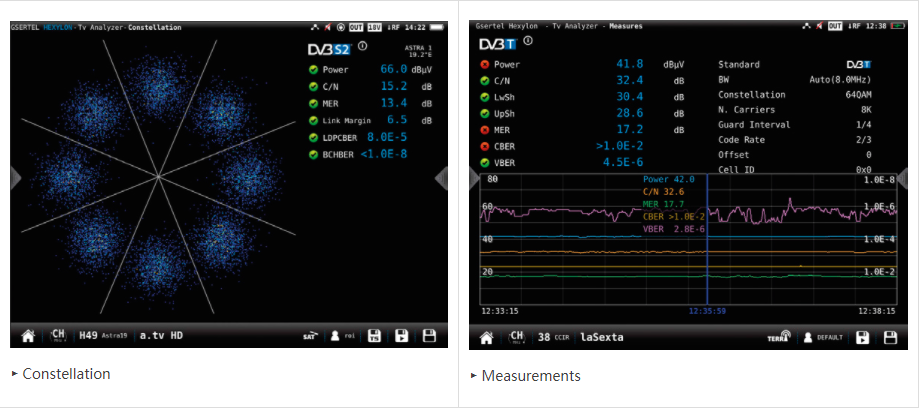Click the SAT band icon
The width and height of the screenshot is (919, 408).
(x=309, y=336)
